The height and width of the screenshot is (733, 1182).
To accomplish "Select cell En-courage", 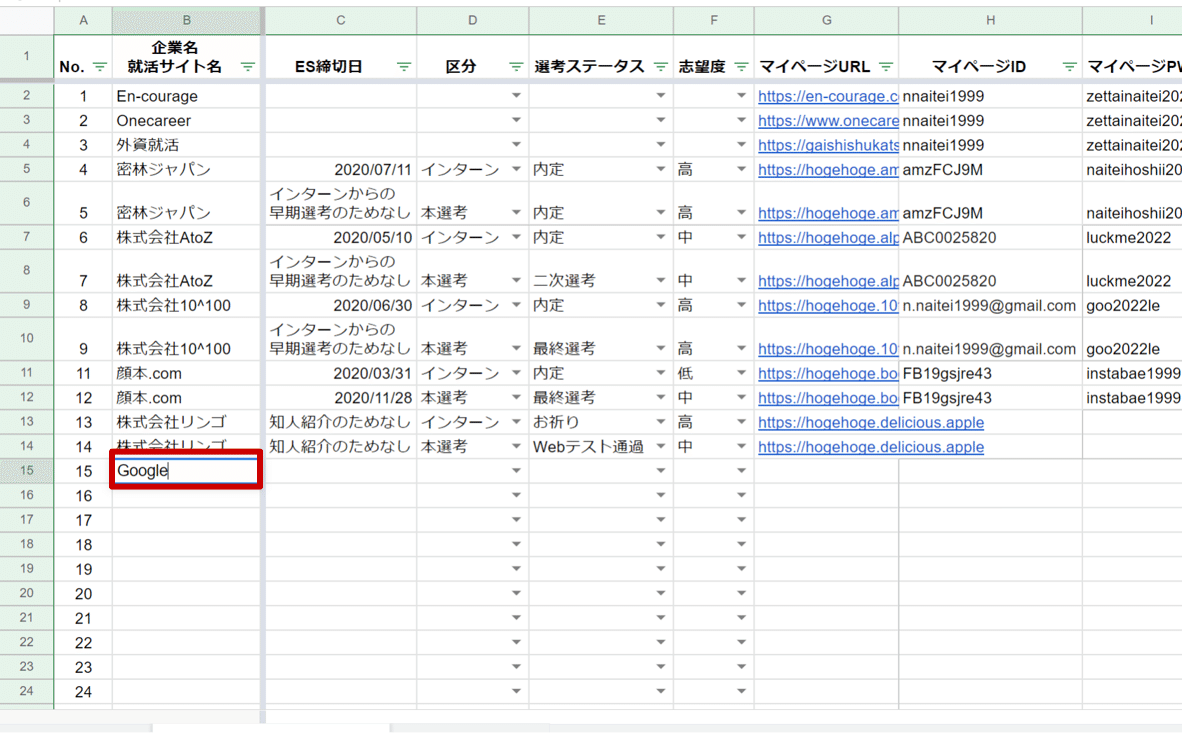I will pos(186,96).
